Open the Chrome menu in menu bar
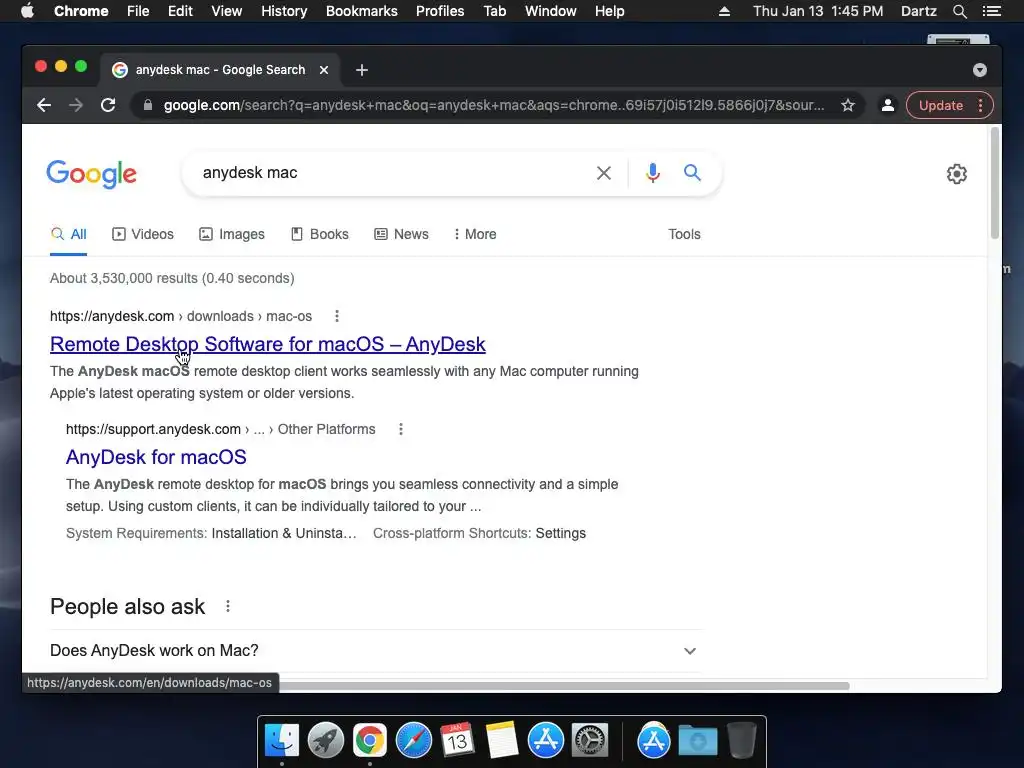Image resolution: width=1024 pixels, height=768 pixels. click(81, 11)
